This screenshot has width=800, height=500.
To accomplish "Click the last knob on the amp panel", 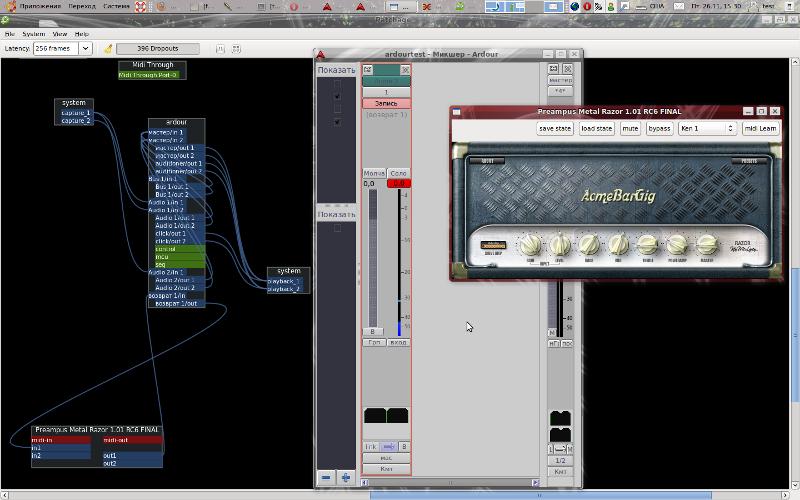I will point(707,245).
